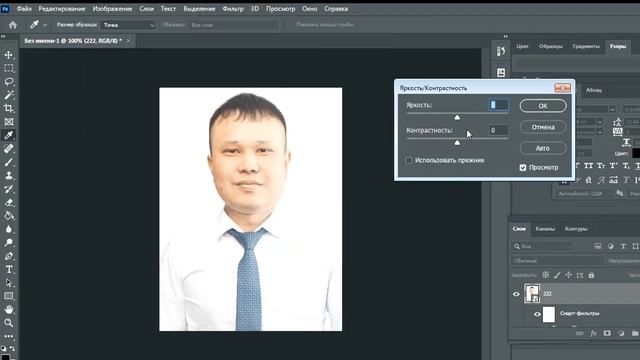The height and width of the screenshot is (360, 640).
Task: Open the Фильтр menu
Action: (233, 9)
